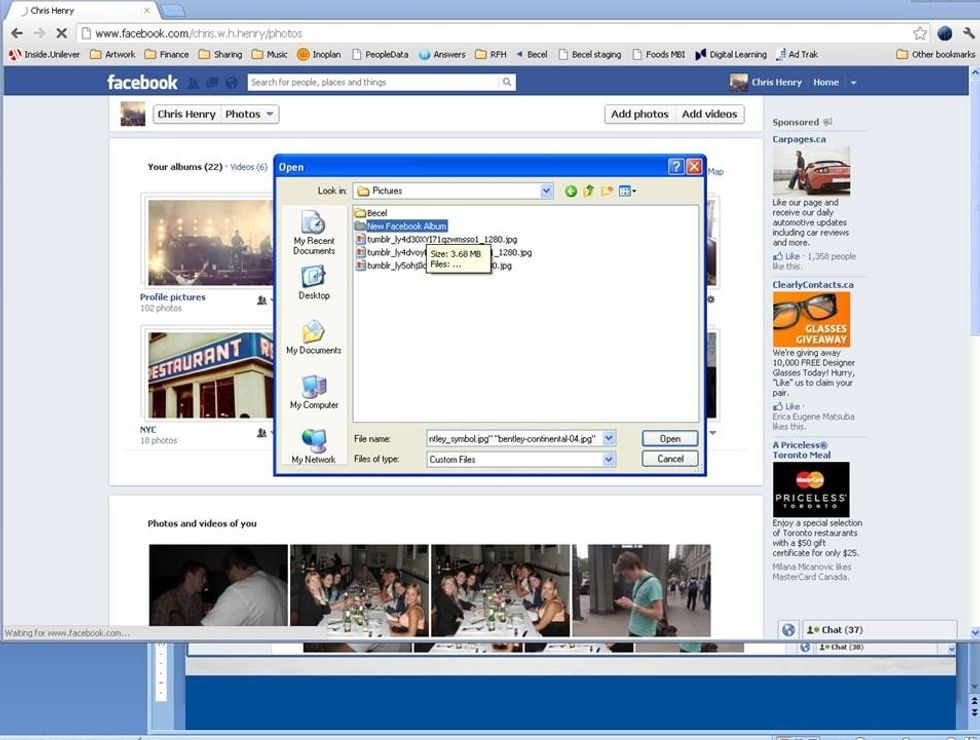Open View Menu icon in dialog

click(x=627, y=191)
